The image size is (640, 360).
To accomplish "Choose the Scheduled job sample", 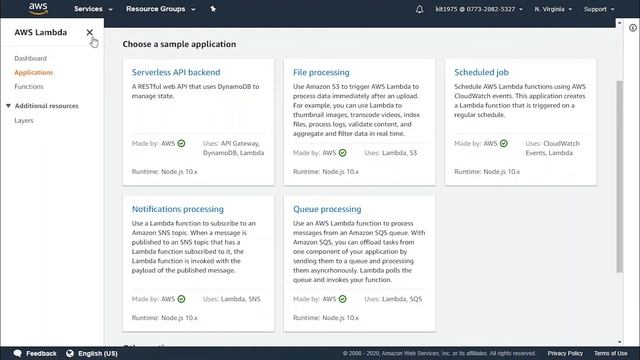I will pos(481,72).
